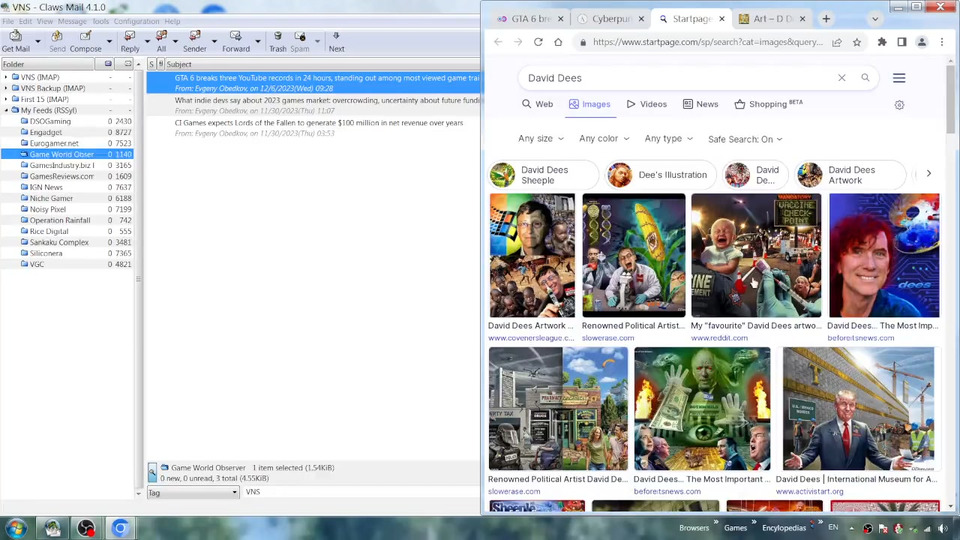Viewport: 960px width, 540px height.
Task: Expand the VNS Backup (IMAP) folder
Action: click(6, 88)
